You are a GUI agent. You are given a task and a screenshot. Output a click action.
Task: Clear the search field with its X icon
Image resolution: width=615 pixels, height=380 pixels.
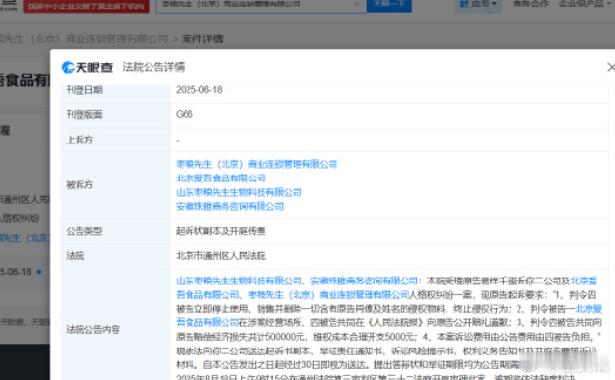pyautogui.click(x=356, y=4)
